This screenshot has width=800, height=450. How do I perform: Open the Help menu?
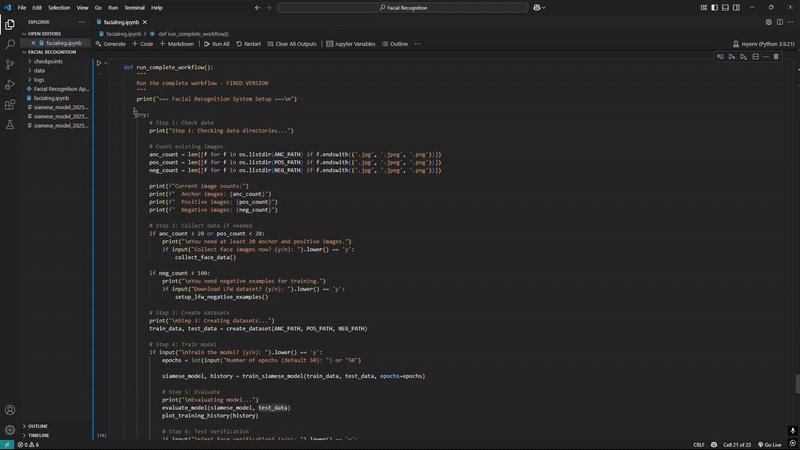point(157,8)
